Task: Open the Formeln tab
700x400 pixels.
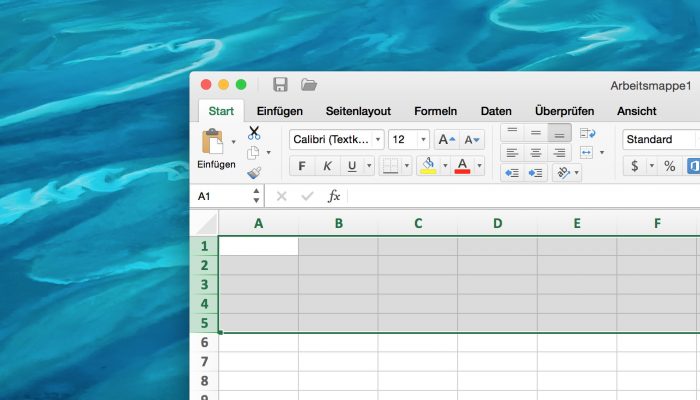Action: tap(435, 111)
